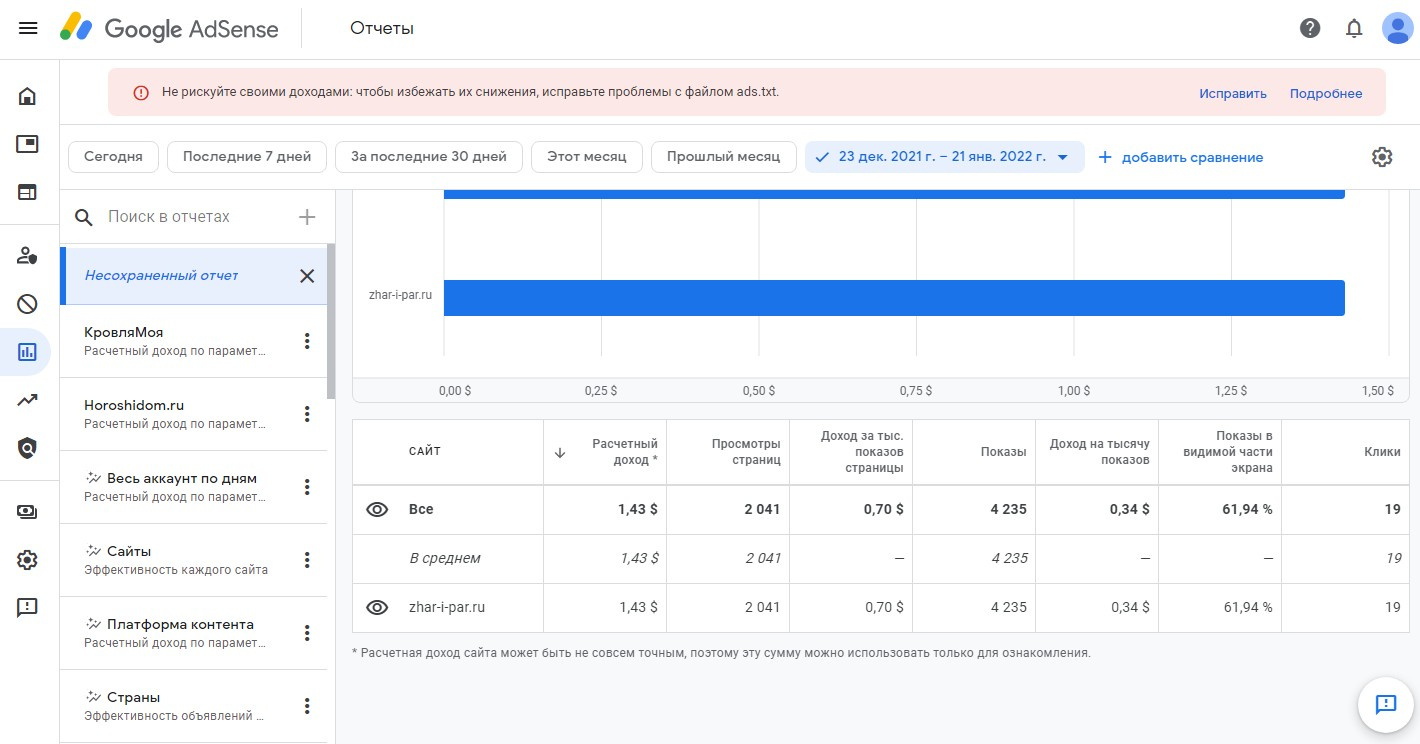
Task: Open the Blocking controls sidebar icon
Action: point(28,304)
